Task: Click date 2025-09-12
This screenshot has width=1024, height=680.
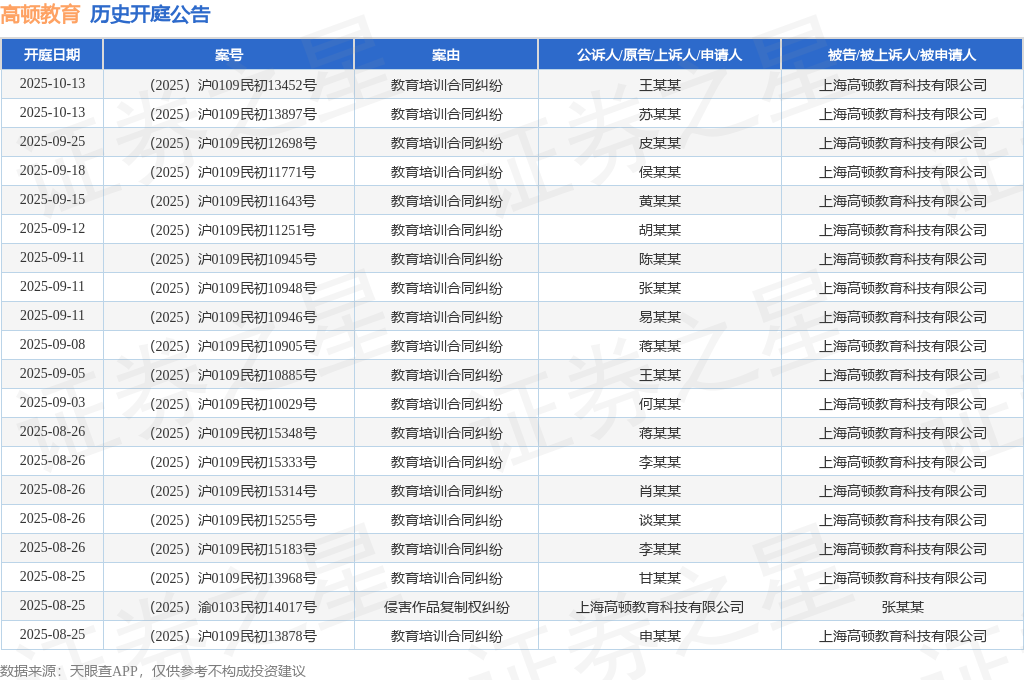Action: (x=52, y=229)
